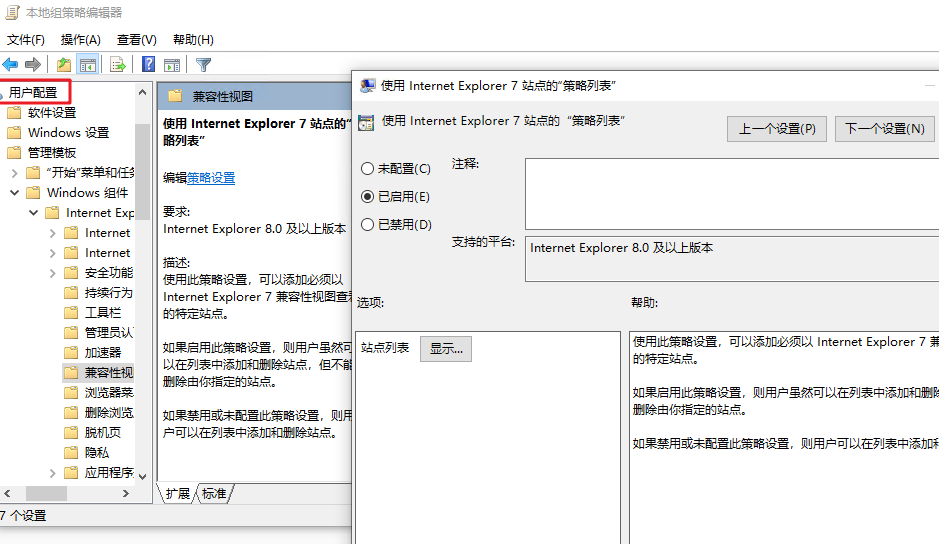Image resolution: width=939 pixels, height=544 pixels.
Task: Open the 操作(A) menu
Action: click(80, 40)
